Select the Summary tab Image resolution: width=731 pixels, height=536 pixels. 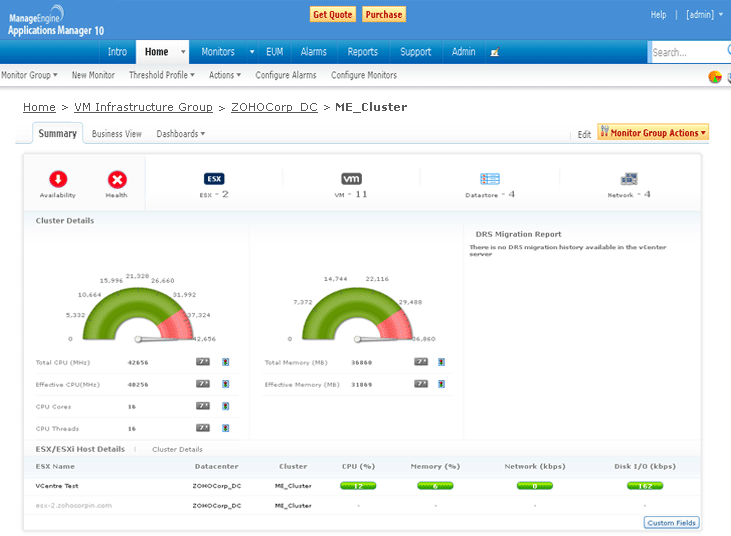pos(57,133)
